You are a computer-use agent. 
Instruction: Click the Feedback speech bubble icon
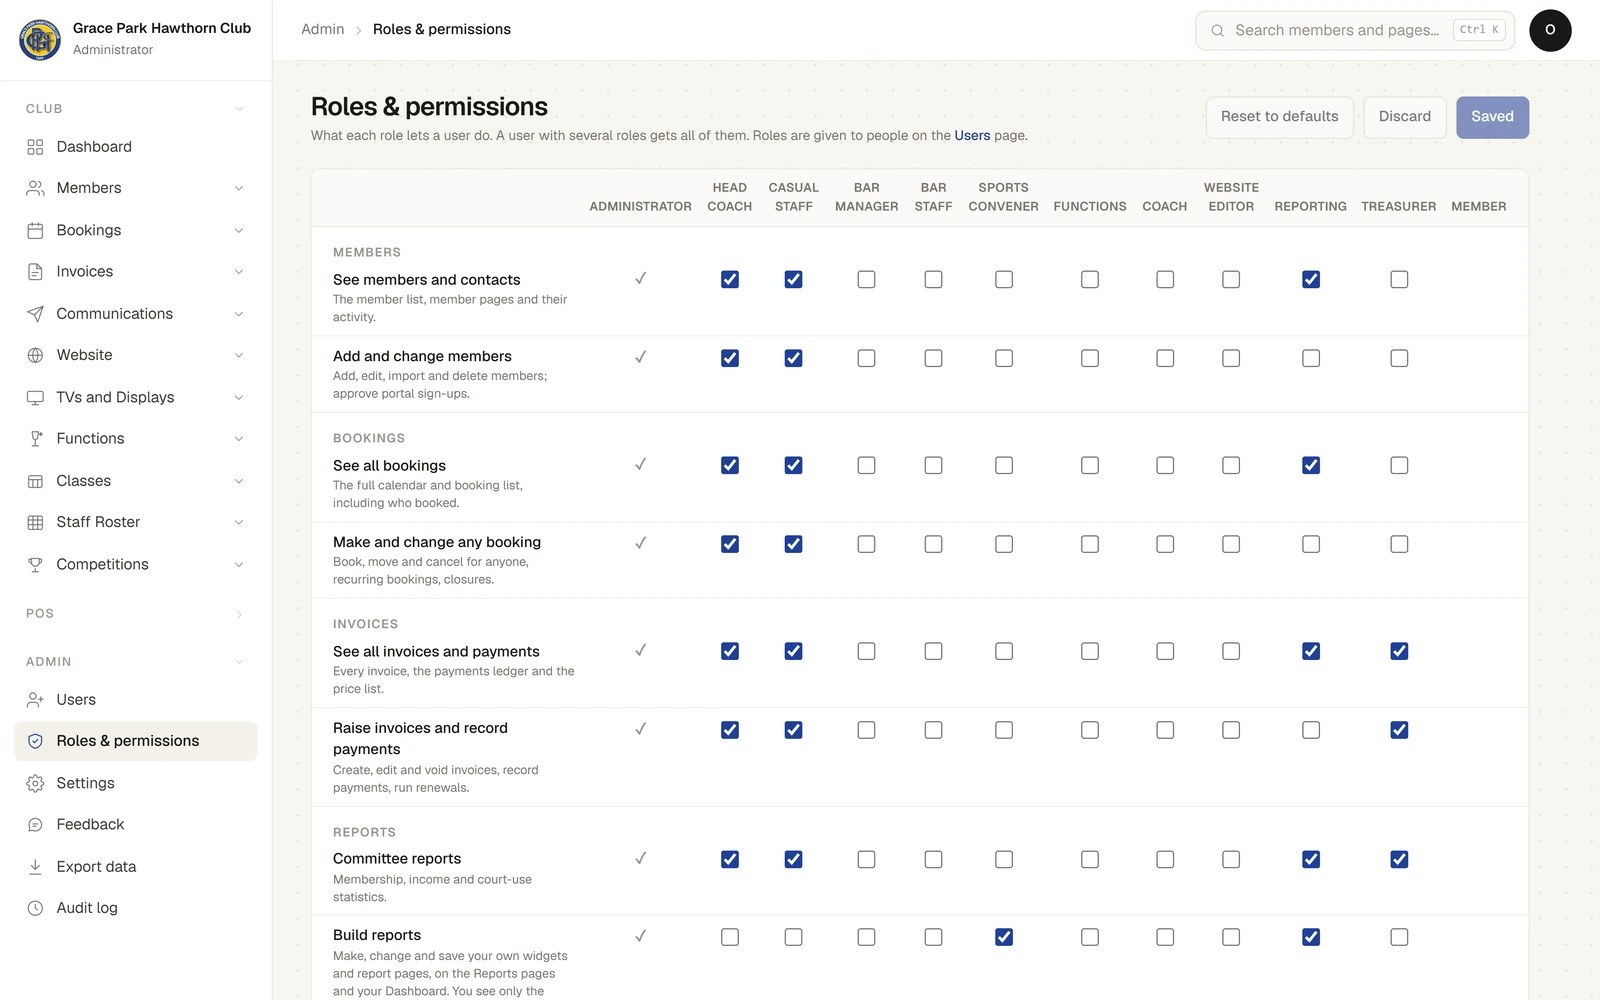(35, 825)
